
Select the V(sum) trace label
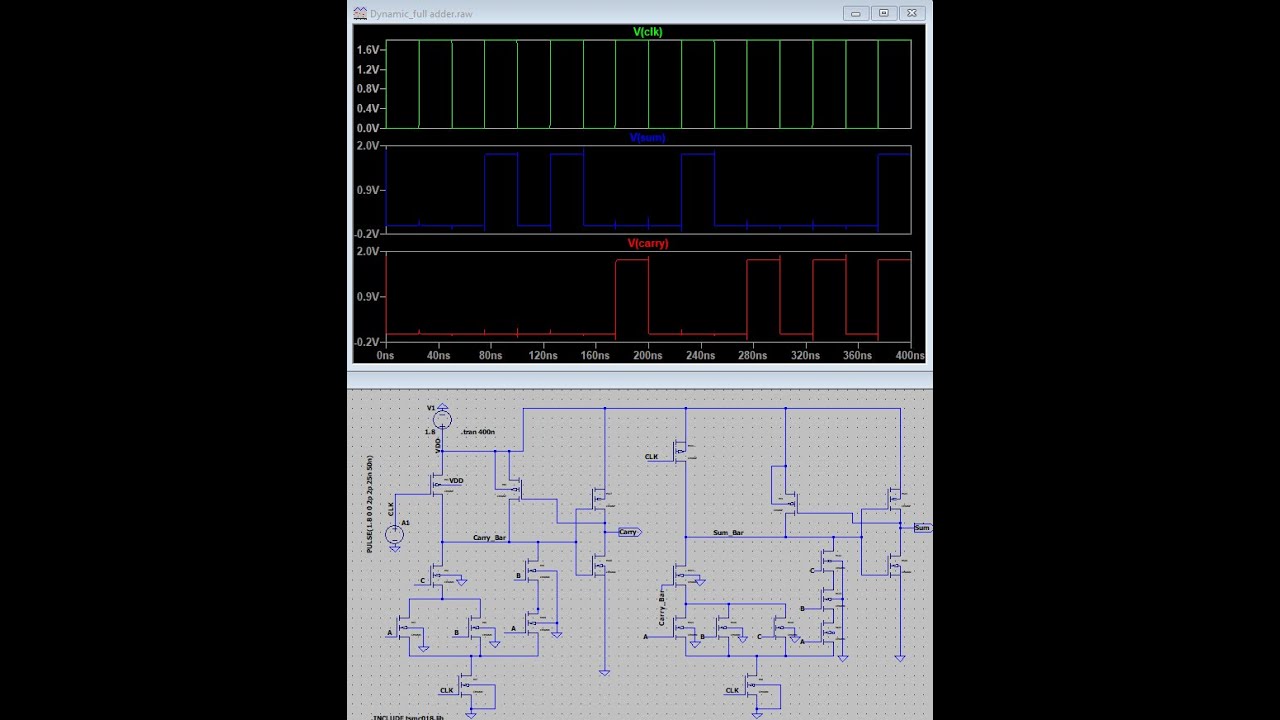tap(647, 138)
